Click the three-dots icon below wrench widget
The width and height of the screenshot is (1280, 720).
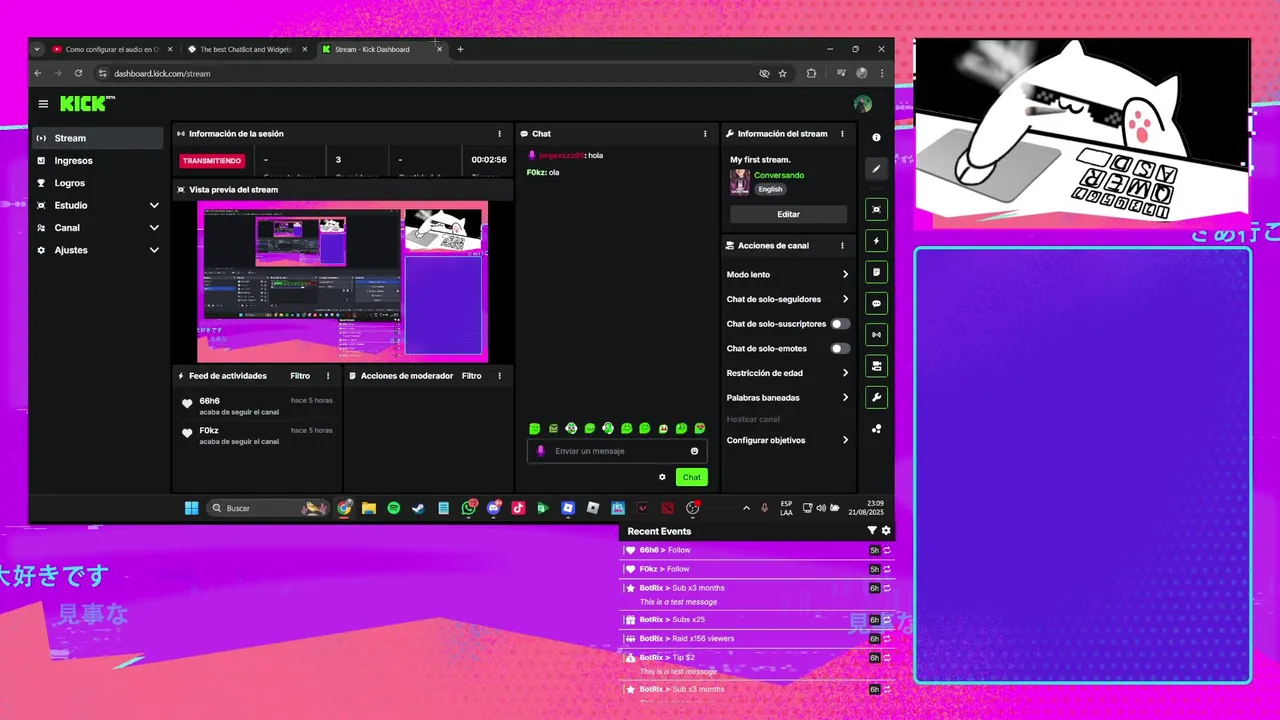coord(877,429)
